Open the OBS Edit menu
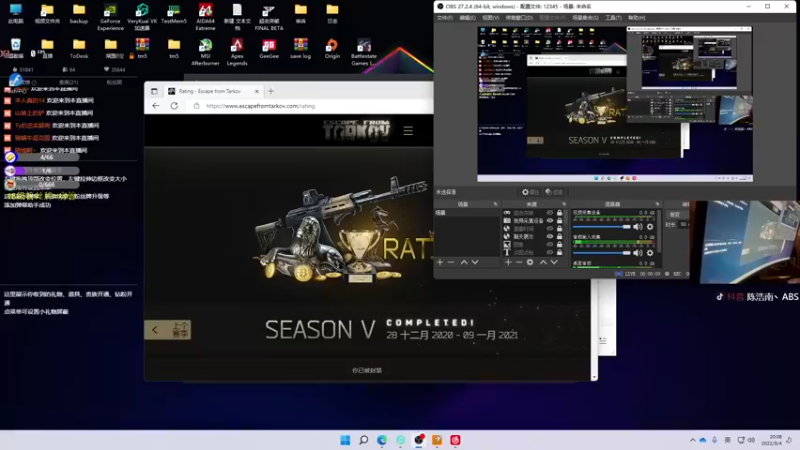 coord(467,18)
